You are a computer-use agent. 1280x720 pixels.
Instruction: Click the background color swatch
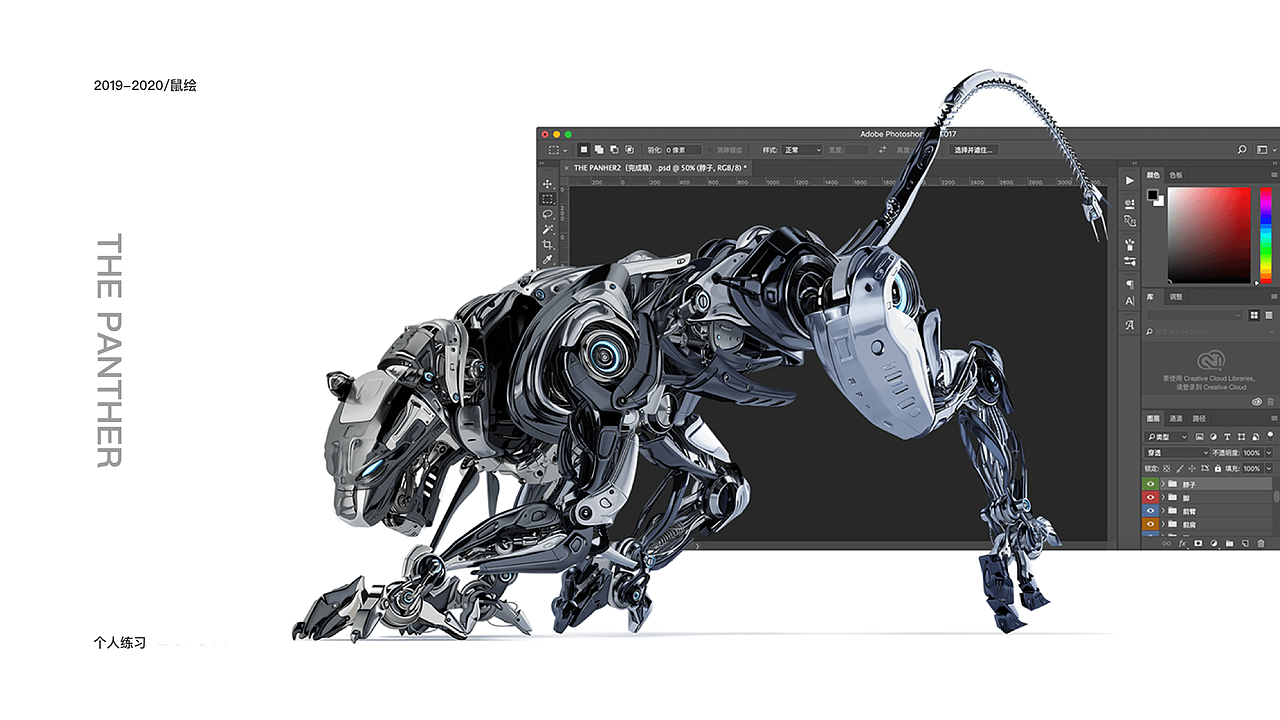[x=1160, y=202]
